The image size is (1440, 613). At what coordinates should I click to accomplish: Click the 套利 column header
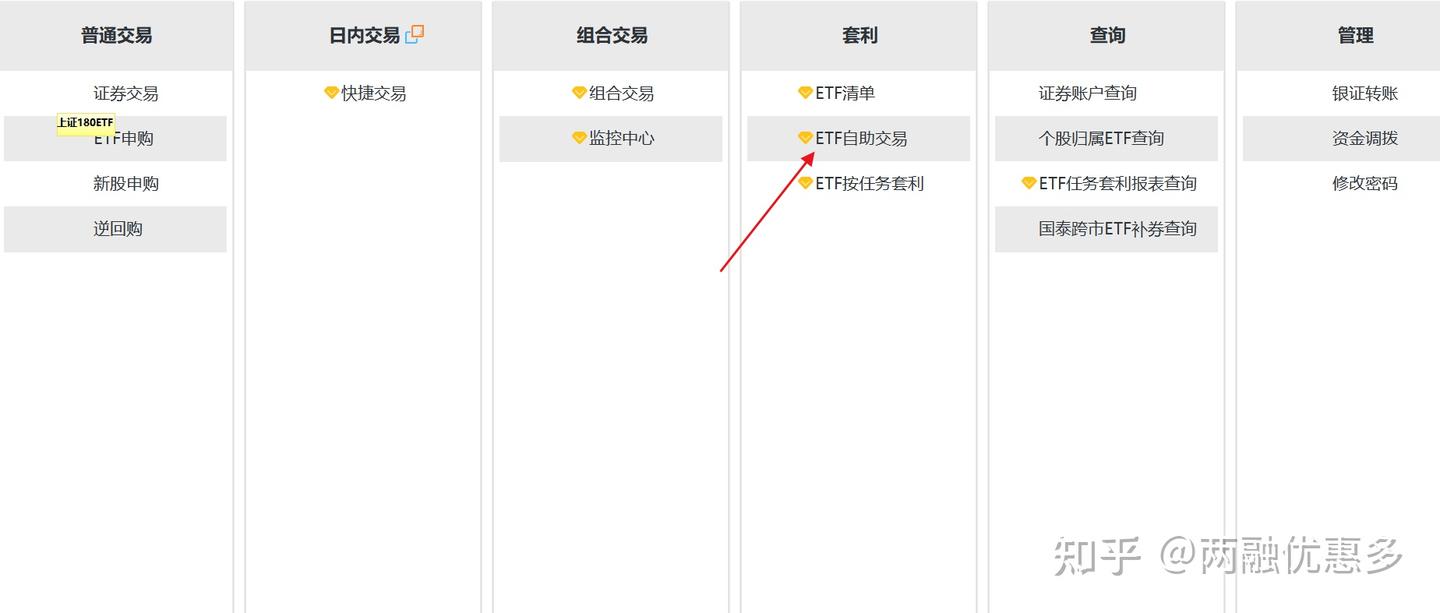click(x=859, y=36)
